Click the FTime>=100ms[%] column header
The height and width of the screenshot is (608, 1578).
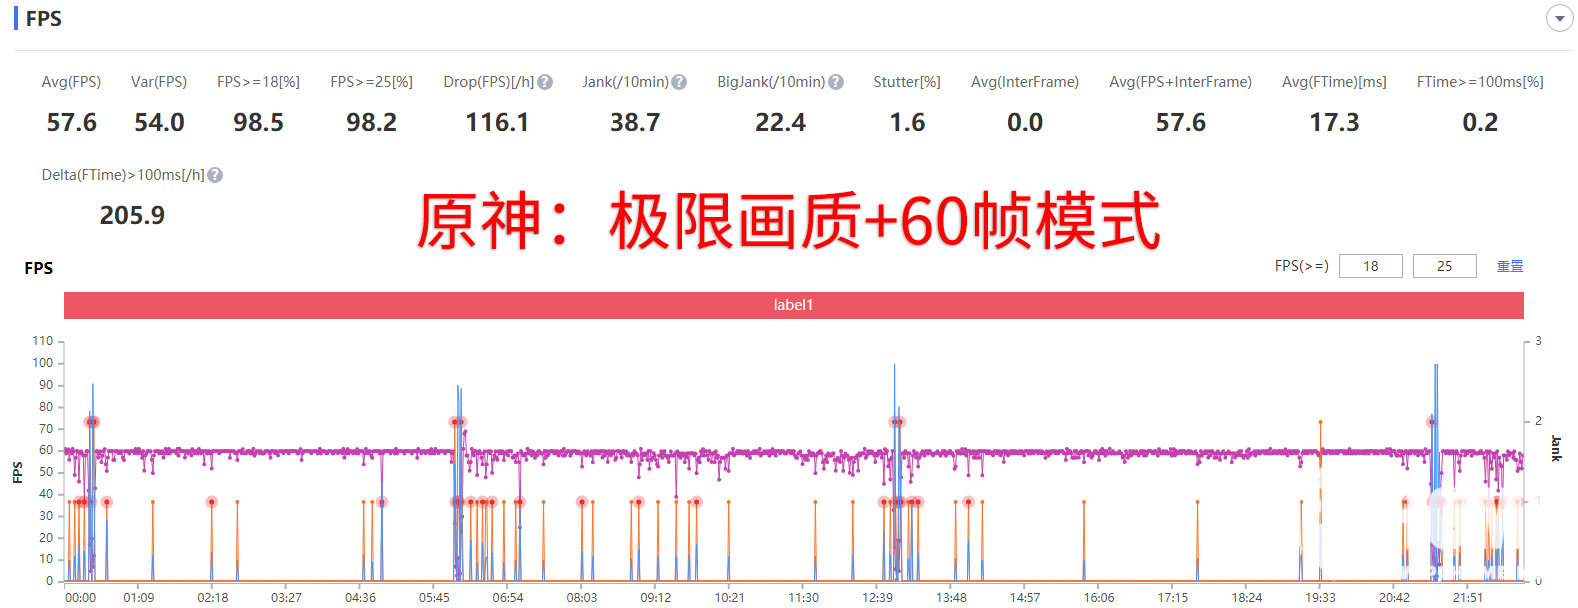(x=1479, y=82)
